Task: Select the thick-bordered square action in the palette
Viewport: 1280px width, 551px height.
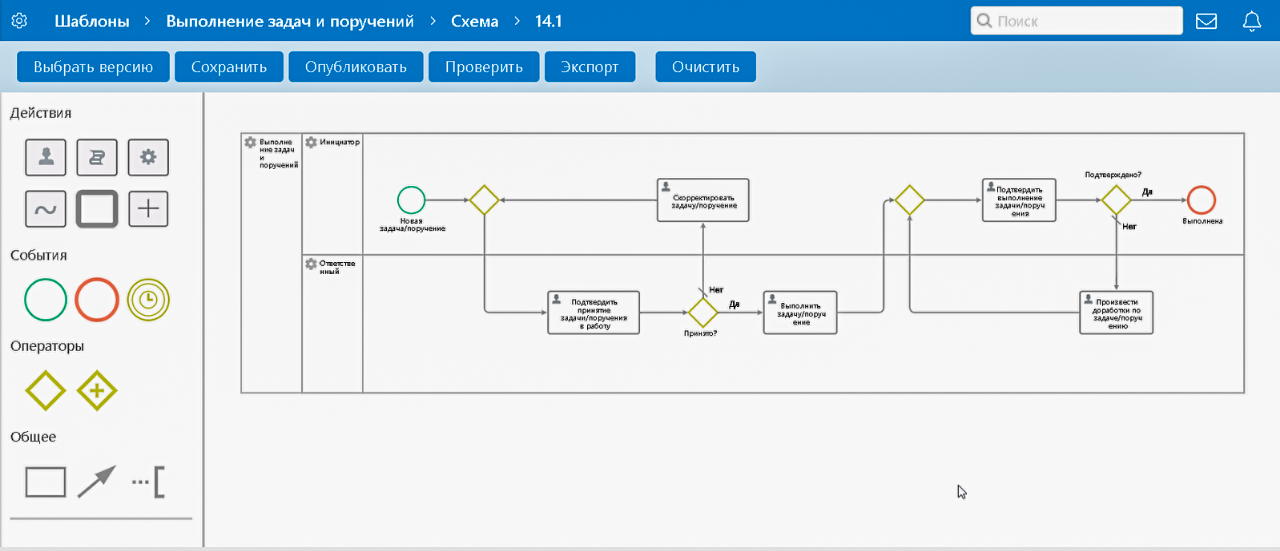Action: click(97, 209)
